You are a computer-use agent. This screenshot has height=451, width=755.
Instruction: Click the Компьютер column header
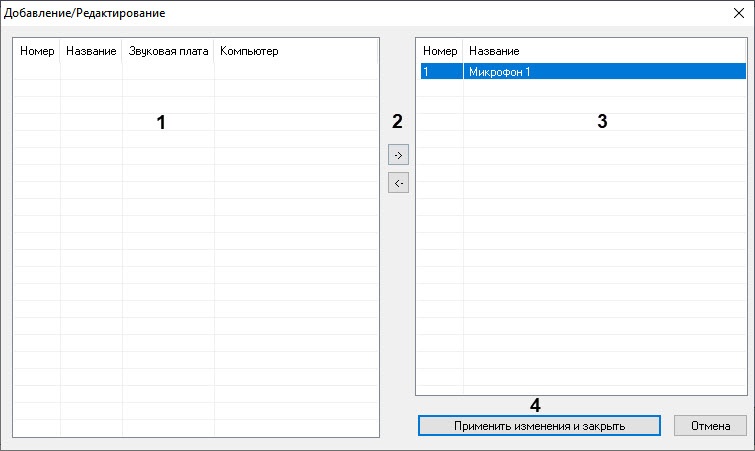(x=248, y=51)
